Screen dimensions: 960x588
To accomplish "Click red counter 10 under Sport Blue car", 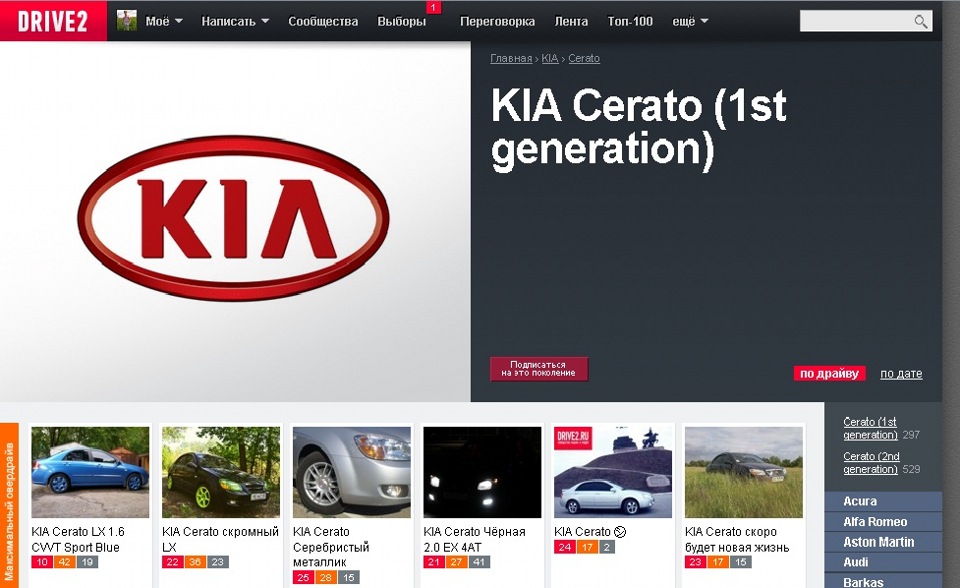I will [42, 562].
